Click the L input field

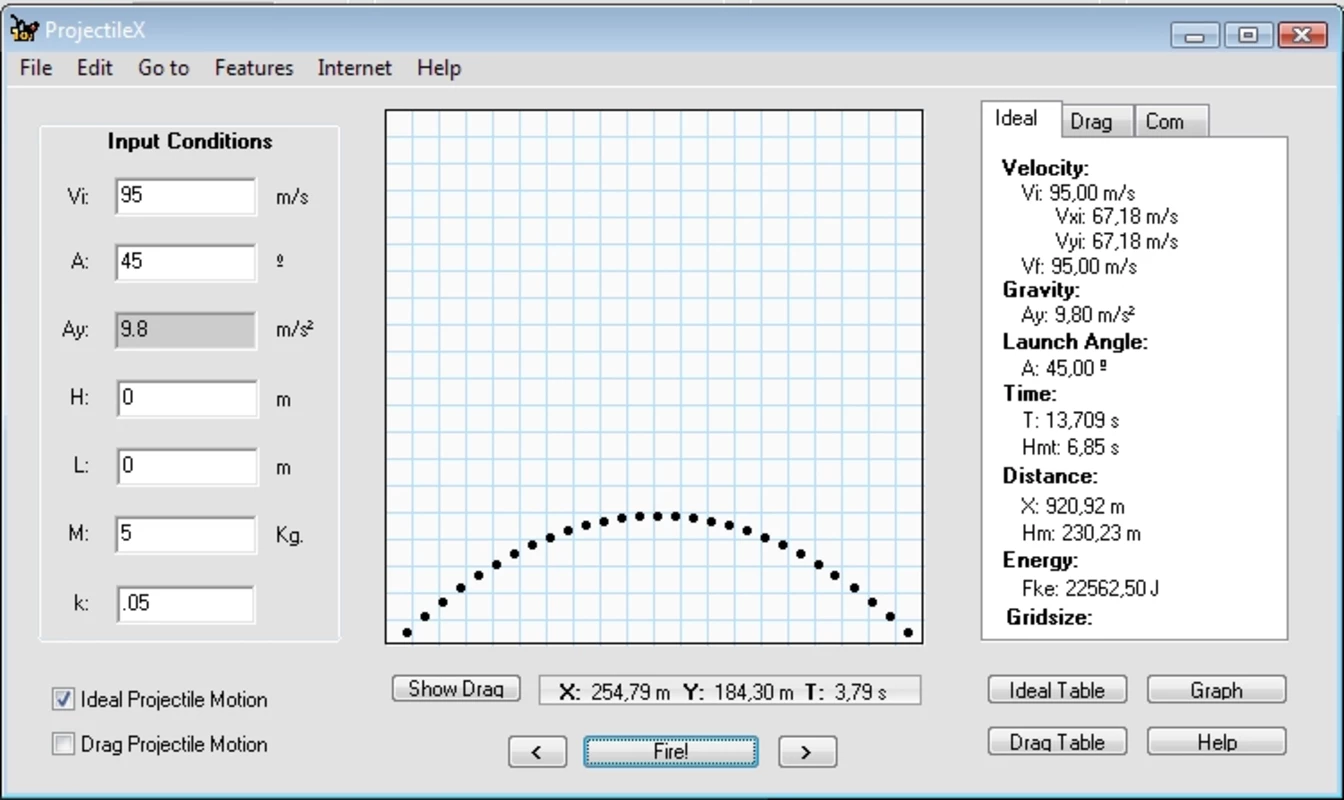click(186, 466)
